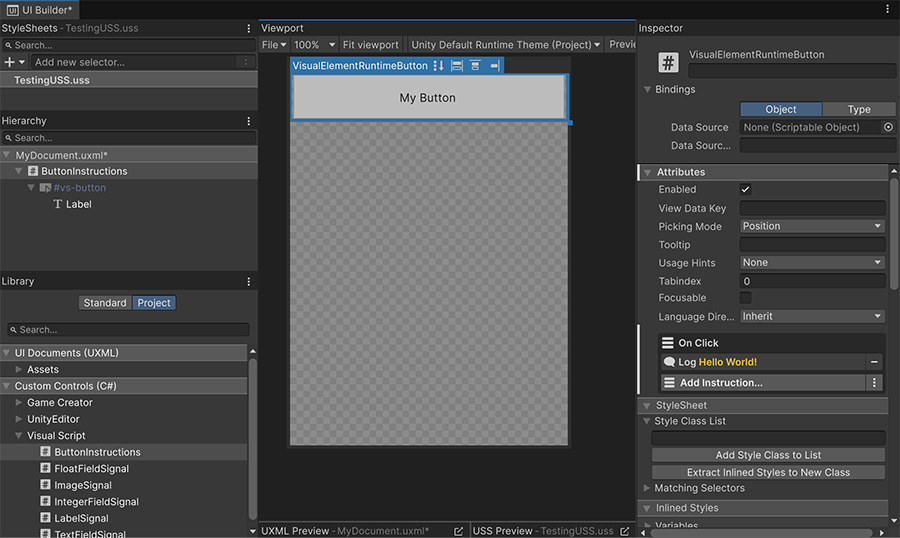Click My Button in the viewport canvas

pyautogui.click(x=428, y=98)
